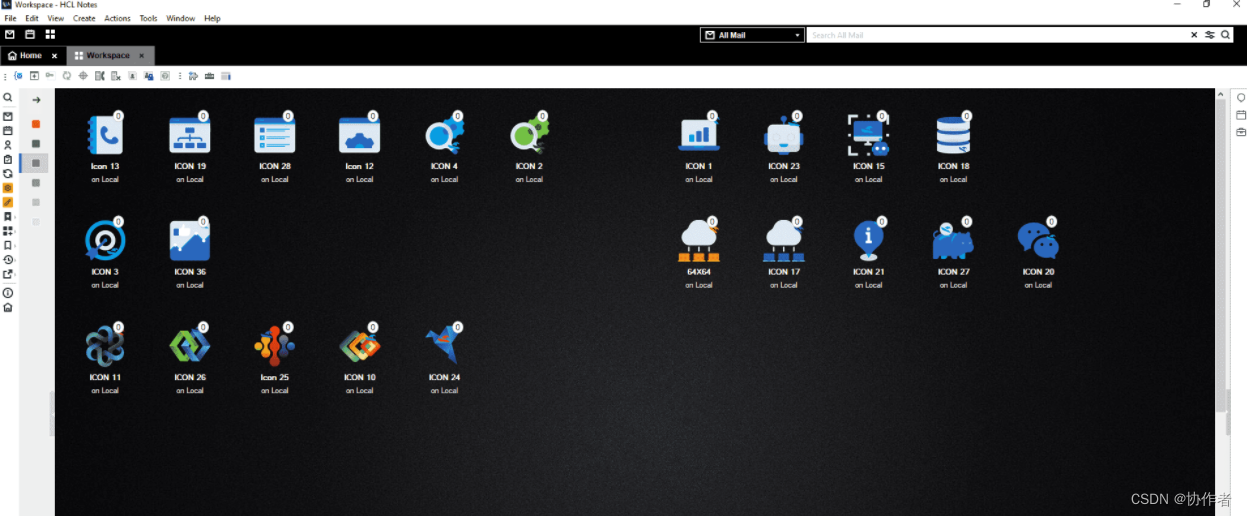Open to-do clipboard icon in left sidebar

pos(8,159)
